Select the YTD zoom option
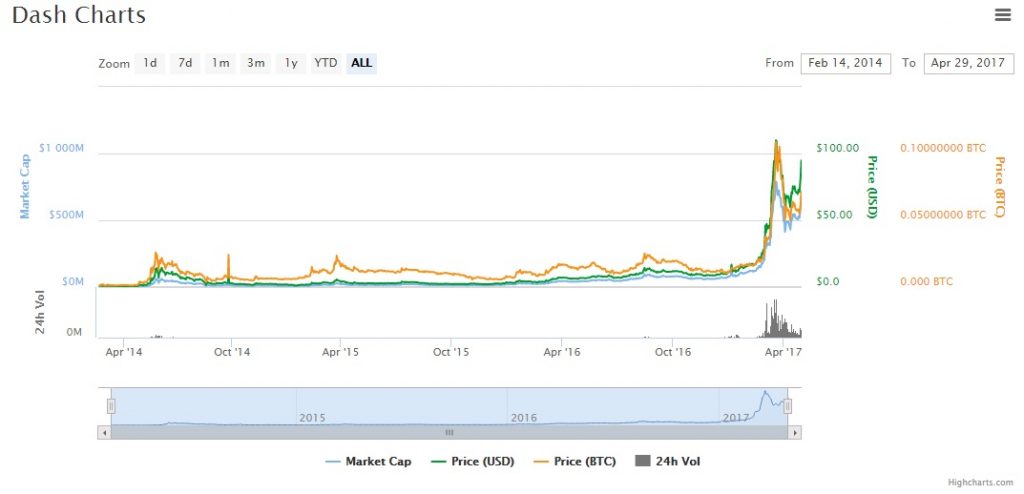Viewport: 1024px width, 494px height. tap(325, 63)
